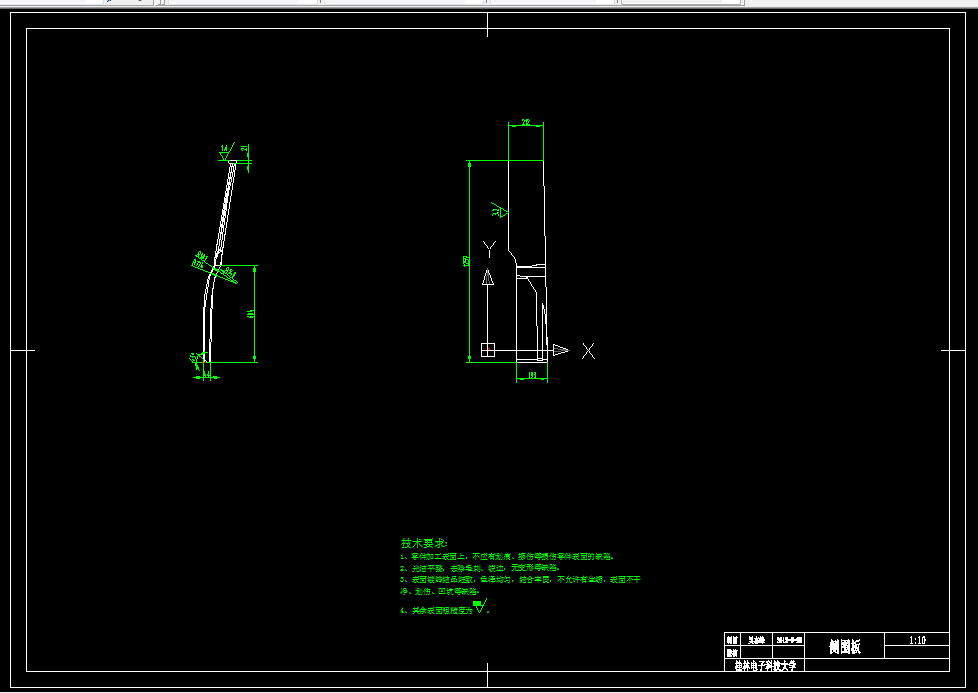Select technical requirement line 2 text
The image size is (978, 693).
coord(480,568)
